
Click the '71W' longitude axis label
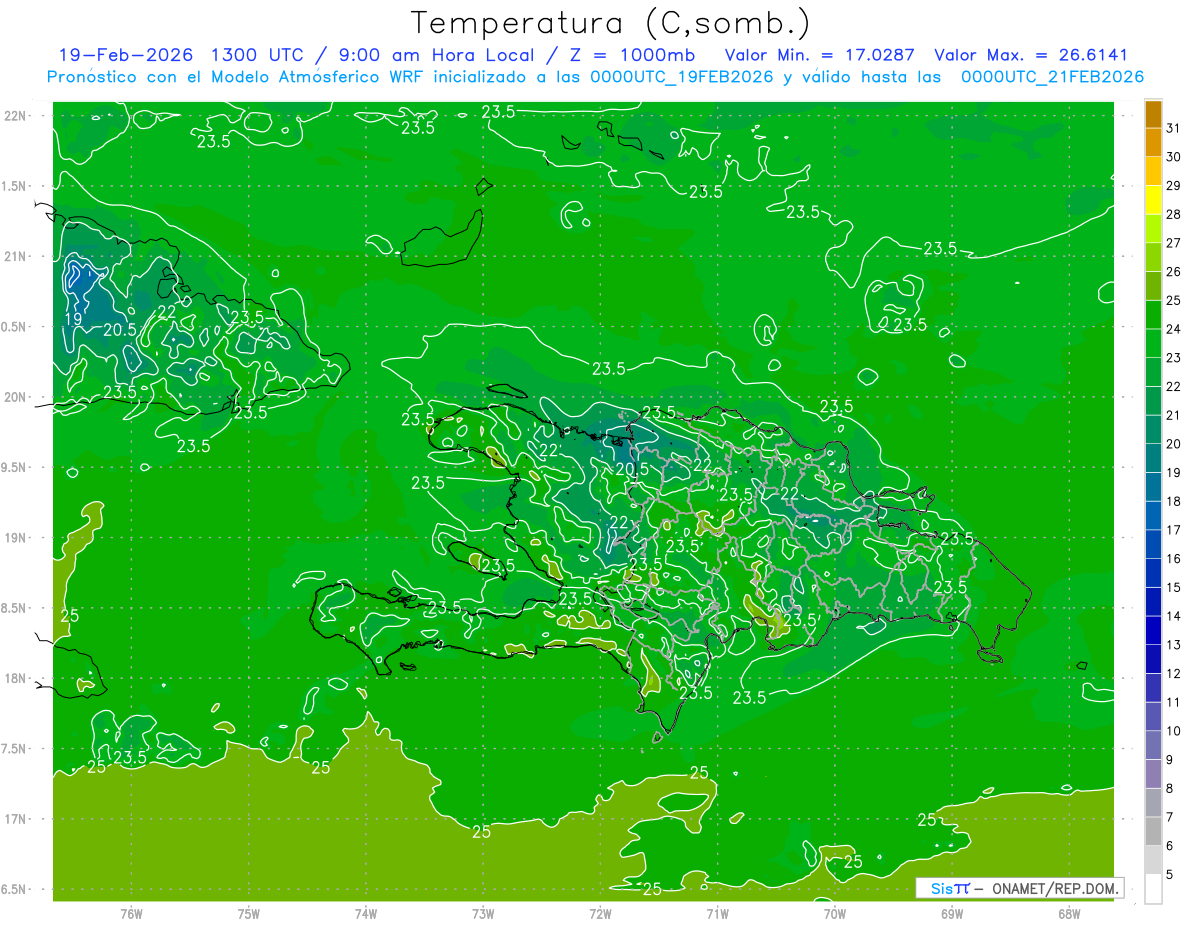coord(717,913)
